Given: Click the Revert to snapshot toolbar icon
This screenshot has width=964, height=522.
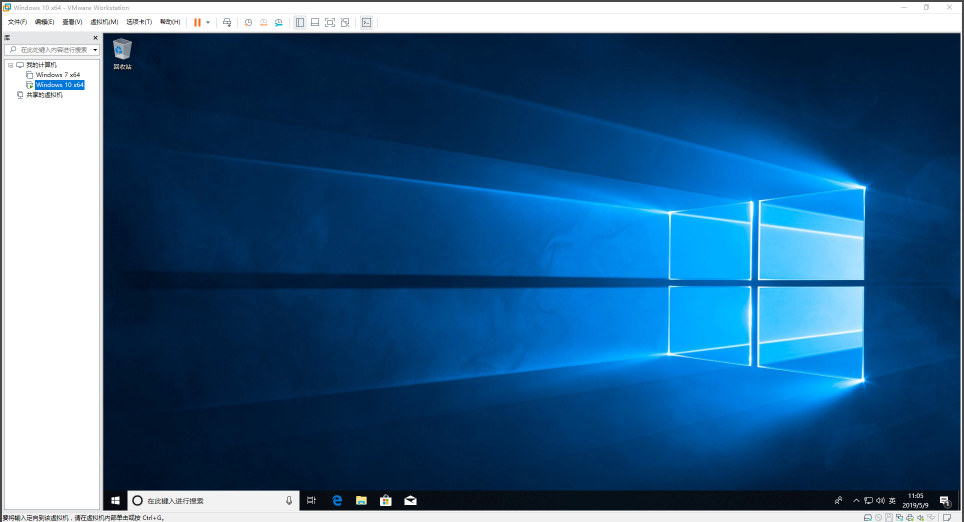Looking at the screenshot, I should coord(263,22).
